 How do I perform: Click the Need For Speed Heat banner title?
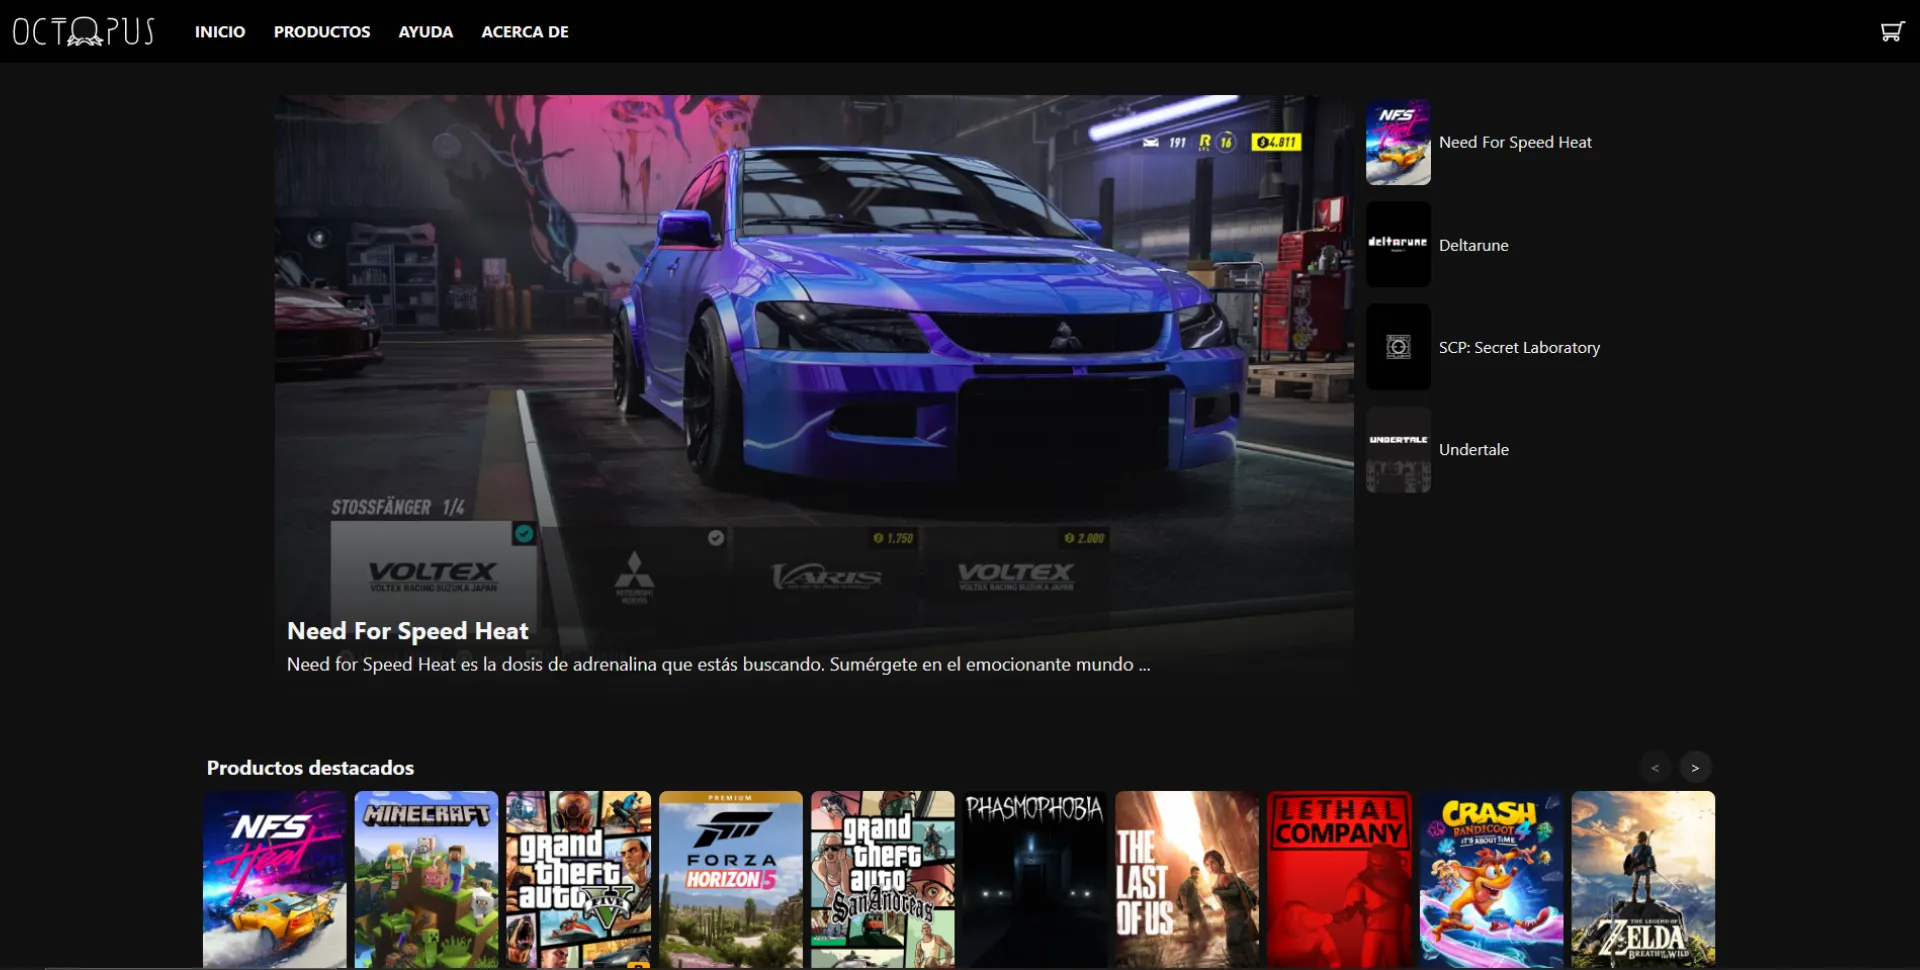pos(408,631)
